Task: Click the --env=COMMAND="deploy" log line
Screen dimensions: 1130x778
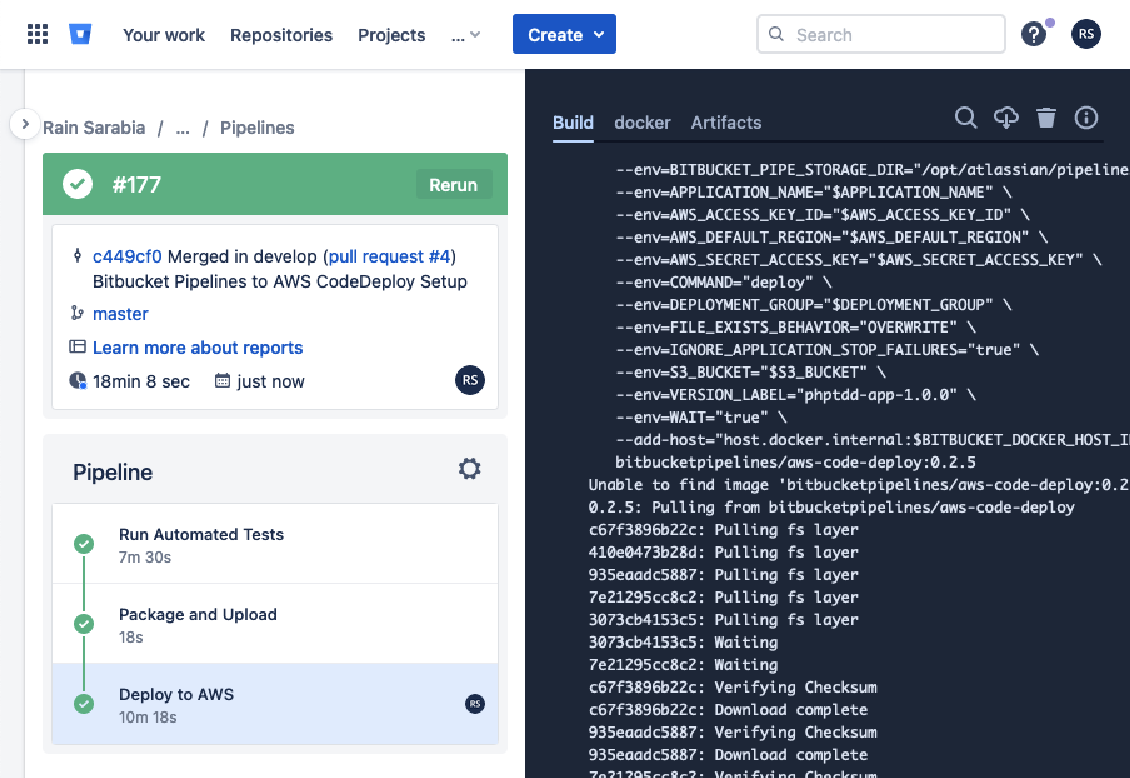Action: click(724, 282)
